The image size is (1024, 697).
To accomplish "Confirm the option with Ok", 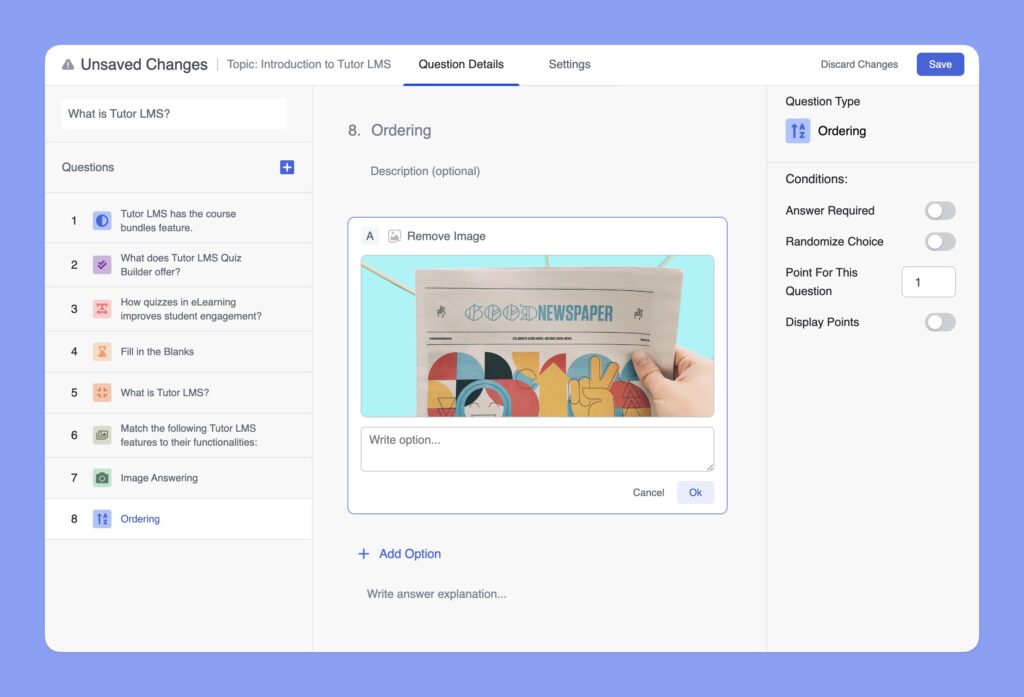I will coord(695,492).
